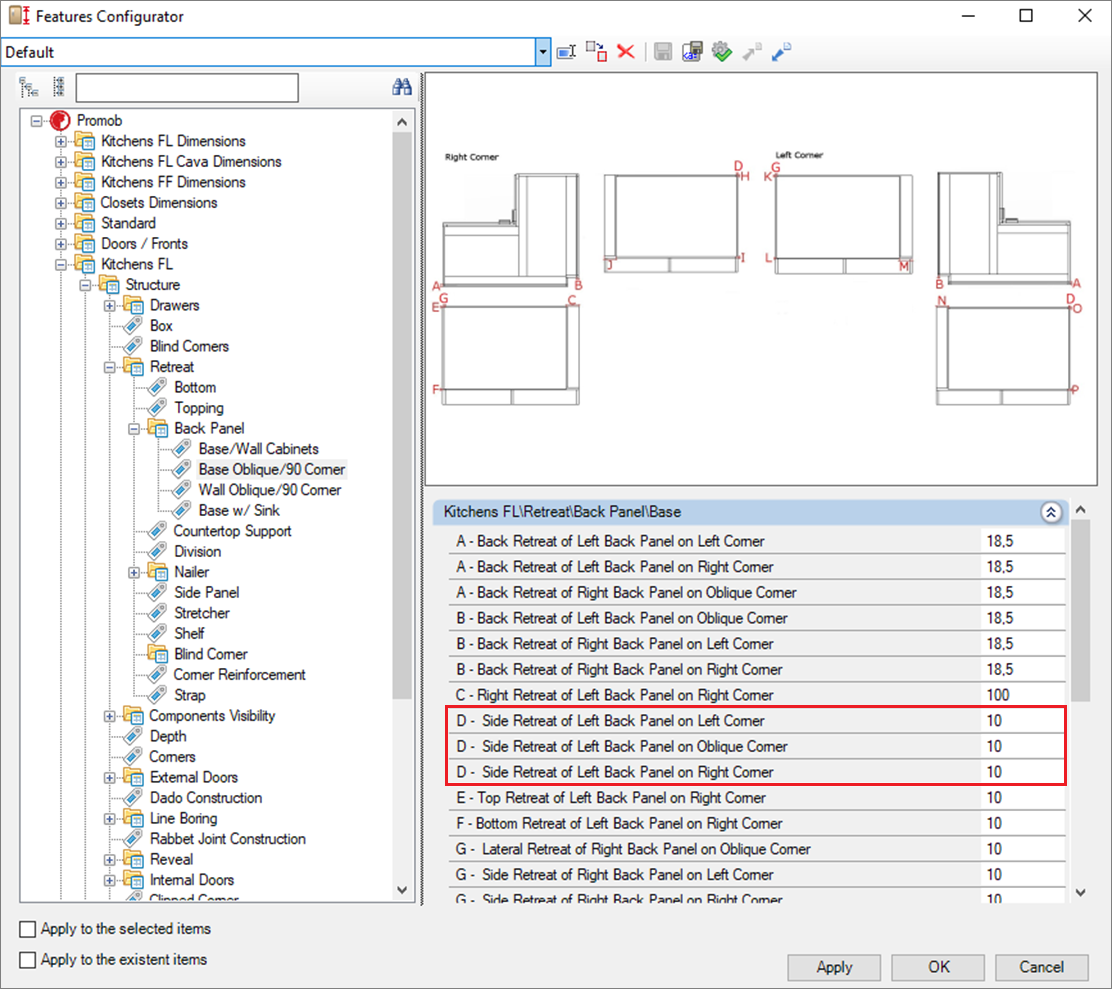The width and height of the screenshot is (1112, 989).
Task: Click the expand tree structure icon
Action: (x=29, y=87)
